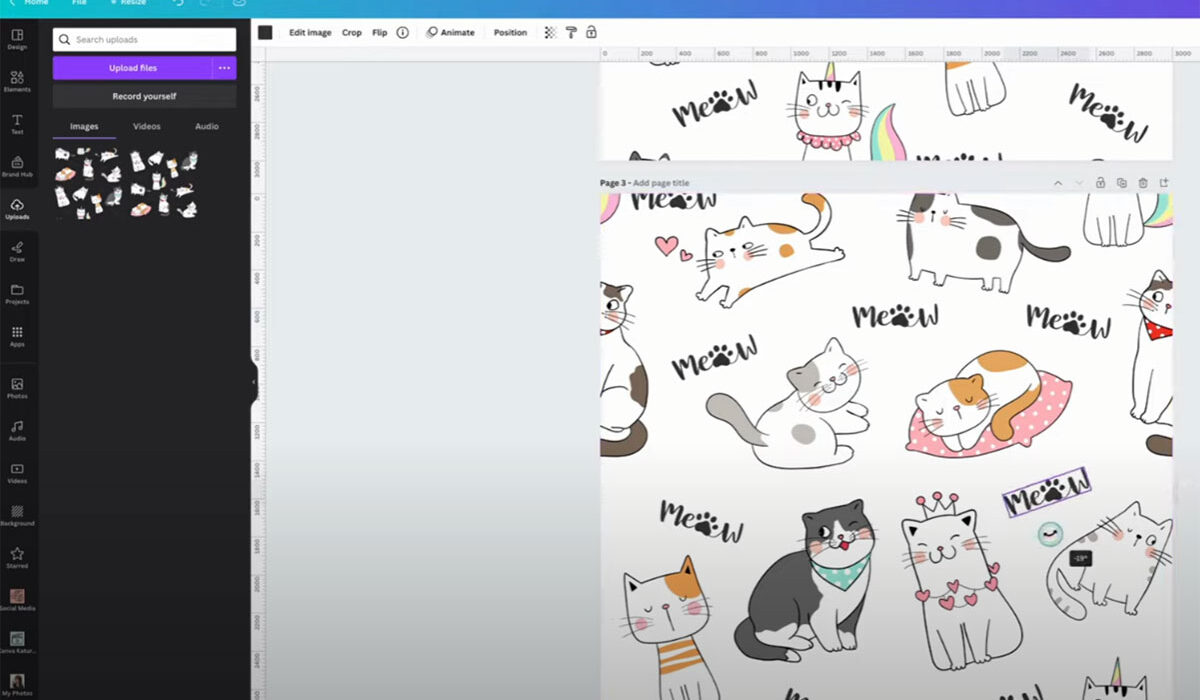Screen dimensions: 1200x700
Task: Open the Elements panel
Action: pos(17,81)
